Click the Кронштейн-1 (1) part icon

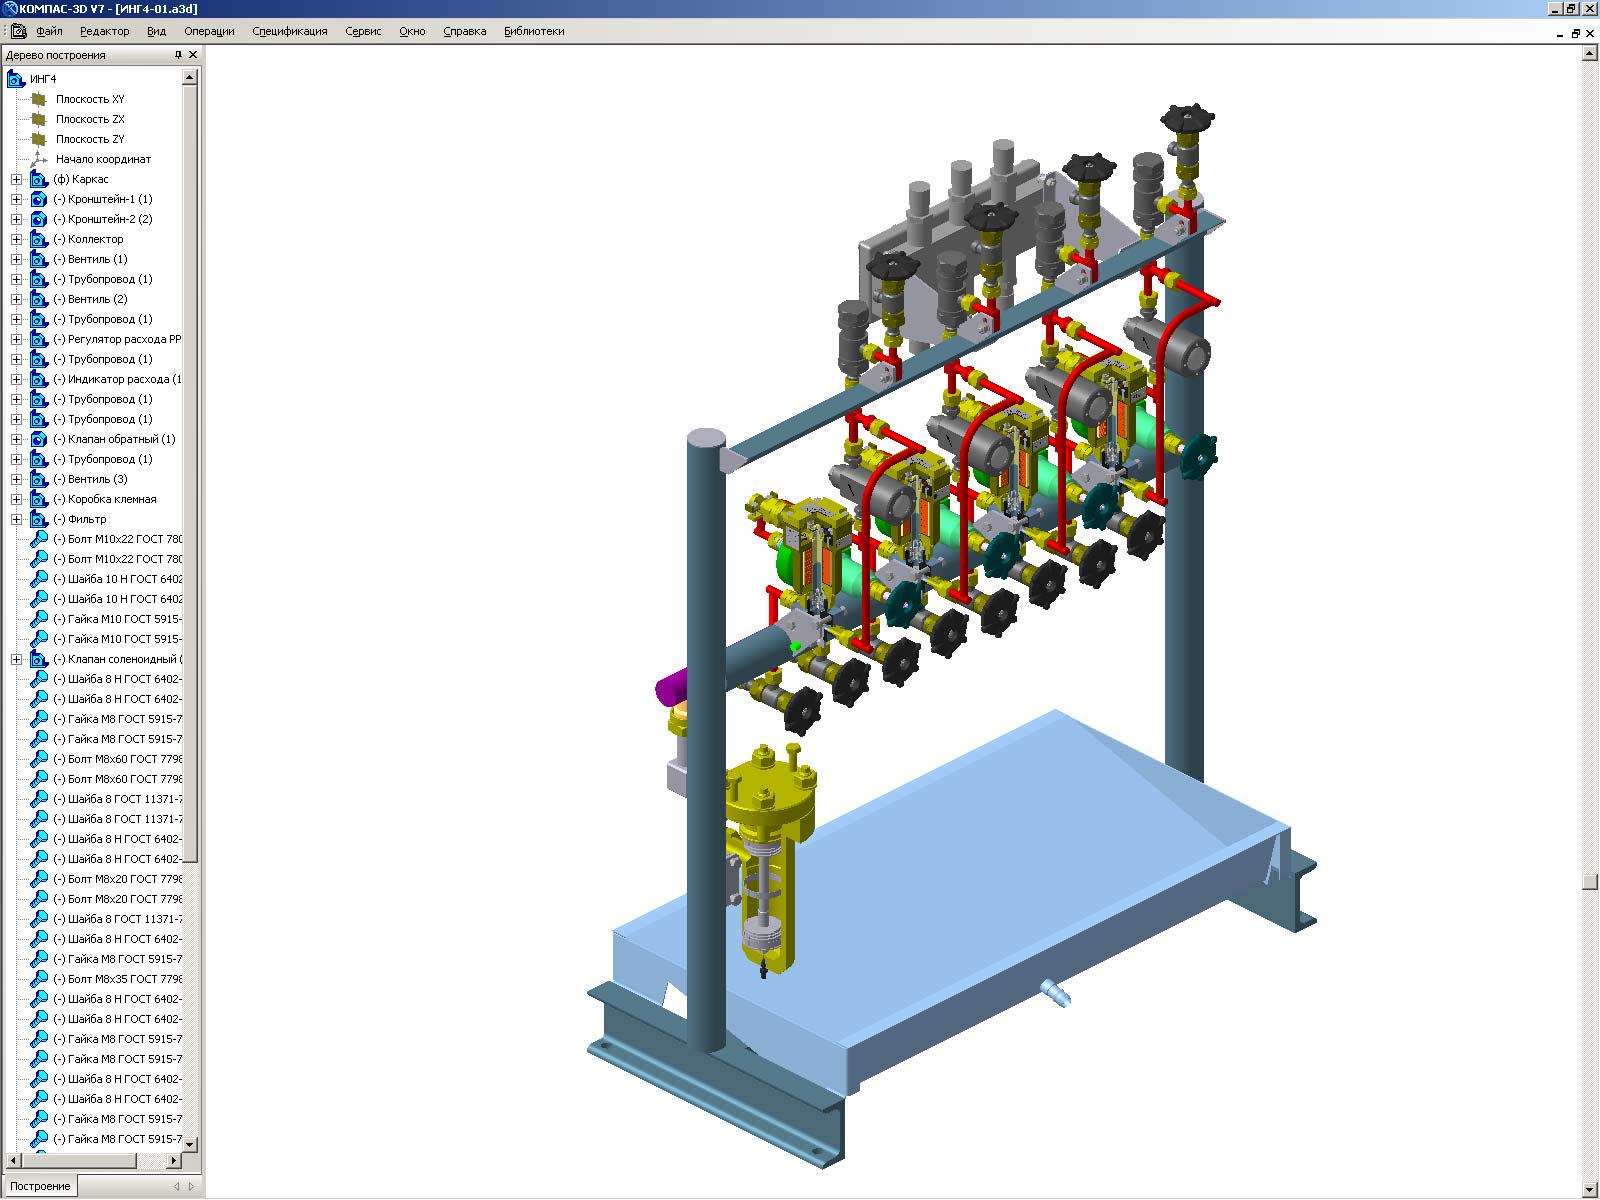[x=39, y=199]
